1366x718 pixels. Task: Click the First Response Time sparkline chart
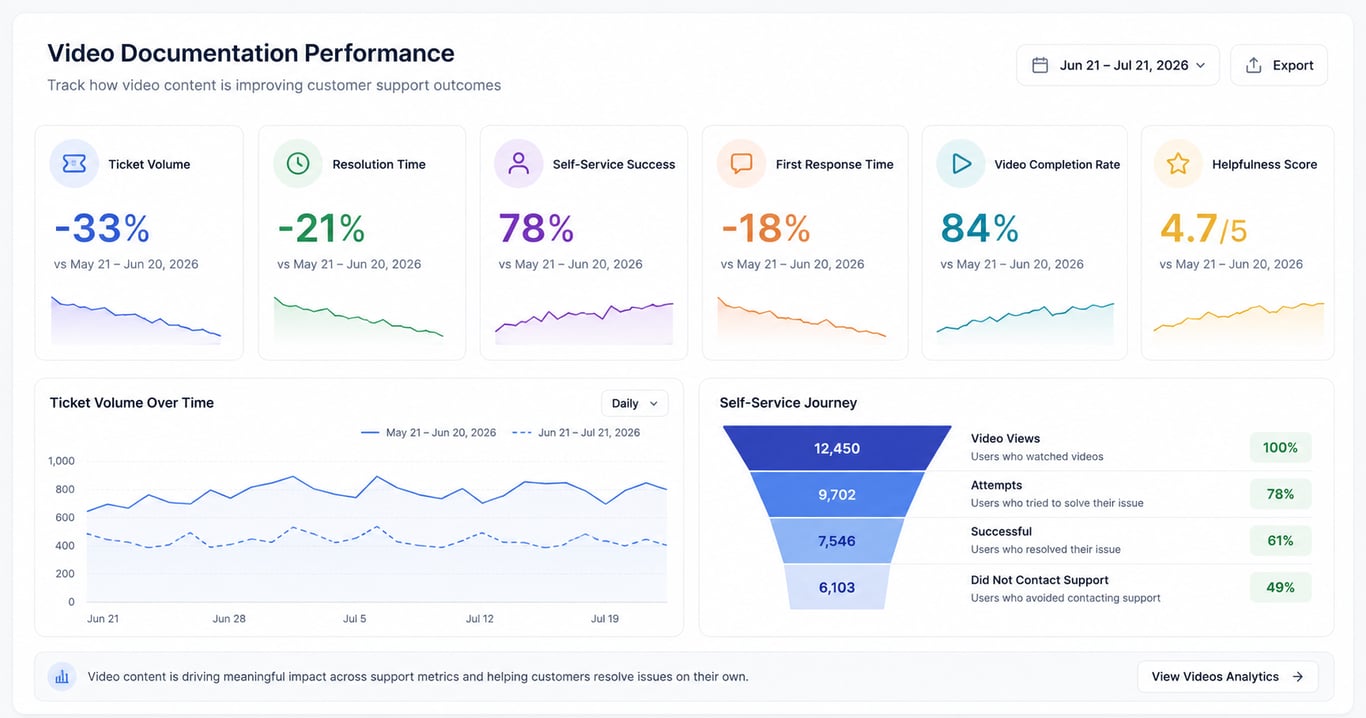802,319
